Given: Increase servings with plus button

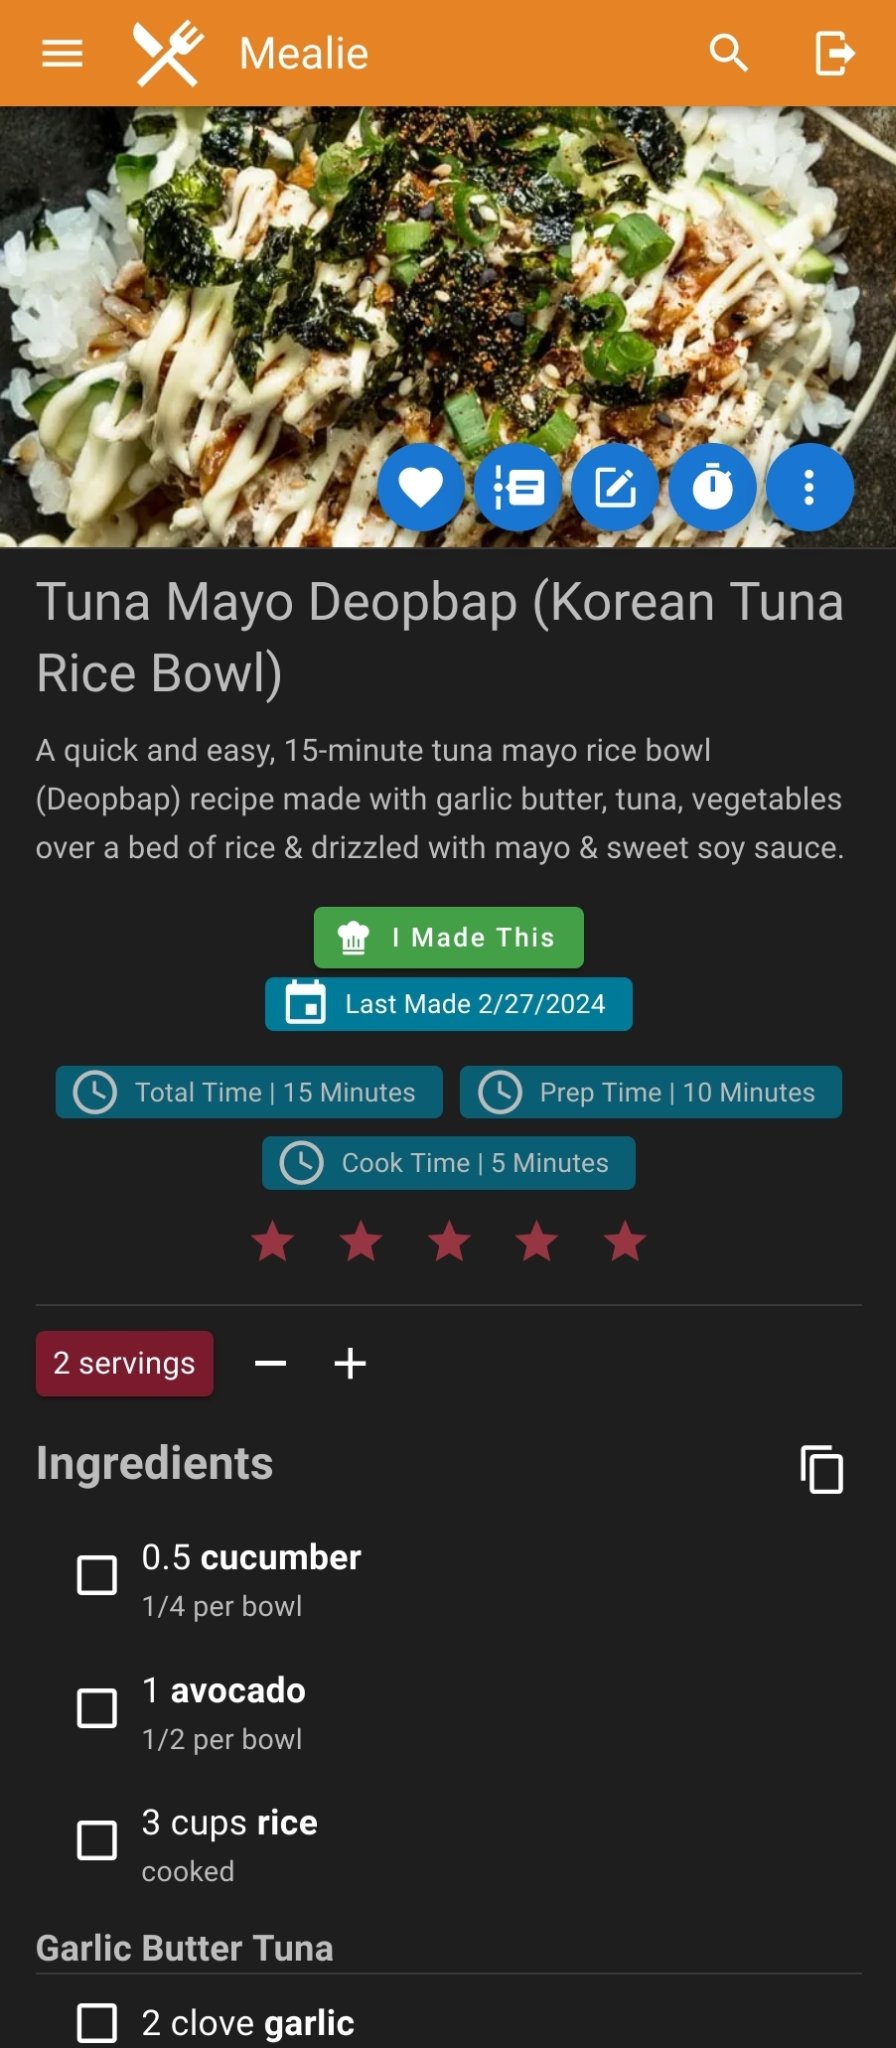Looking at the screenshot, I should (350, 1363).
